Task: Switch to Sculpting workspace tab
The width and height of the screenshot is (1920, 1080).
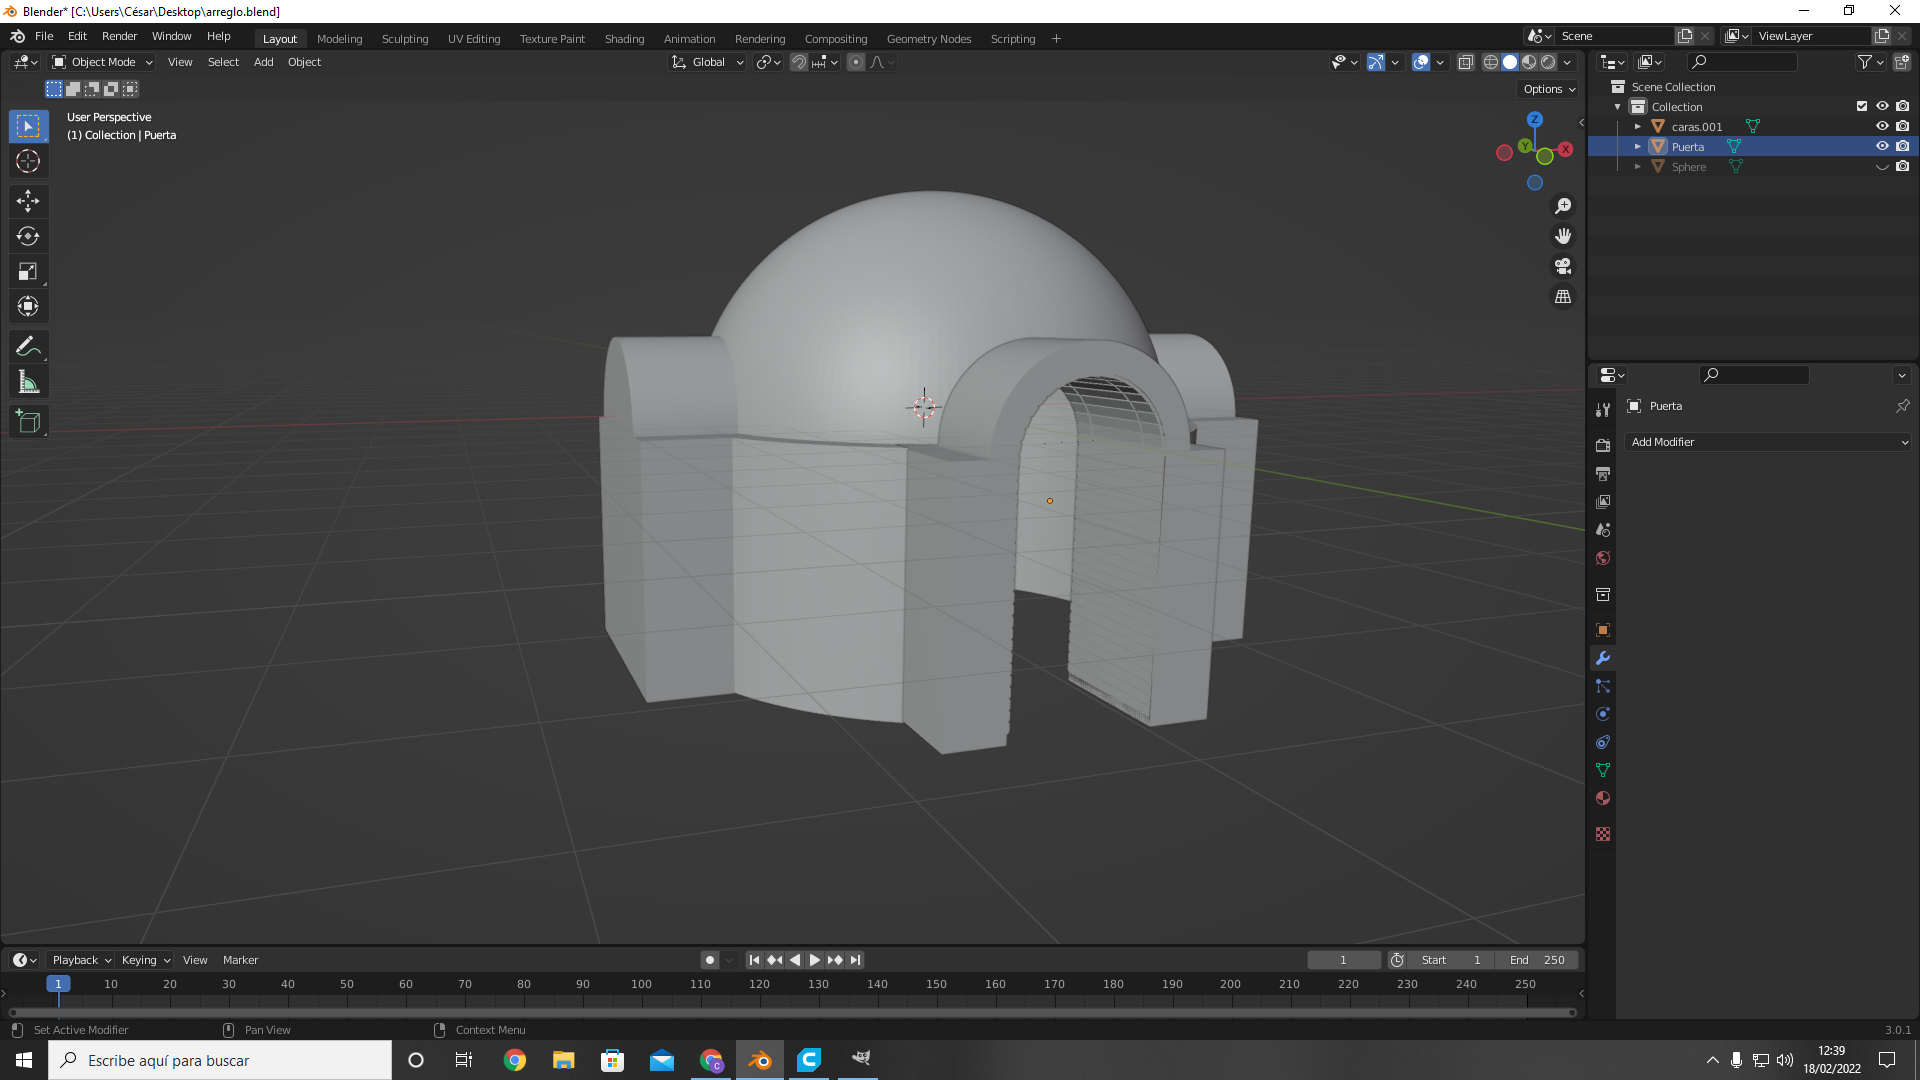Action: (x=405, y=39)
